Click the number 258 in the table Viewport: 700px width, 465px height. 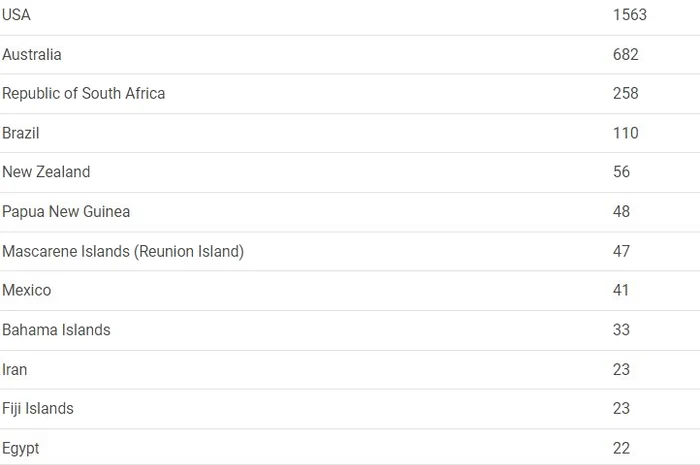point(625,93)
